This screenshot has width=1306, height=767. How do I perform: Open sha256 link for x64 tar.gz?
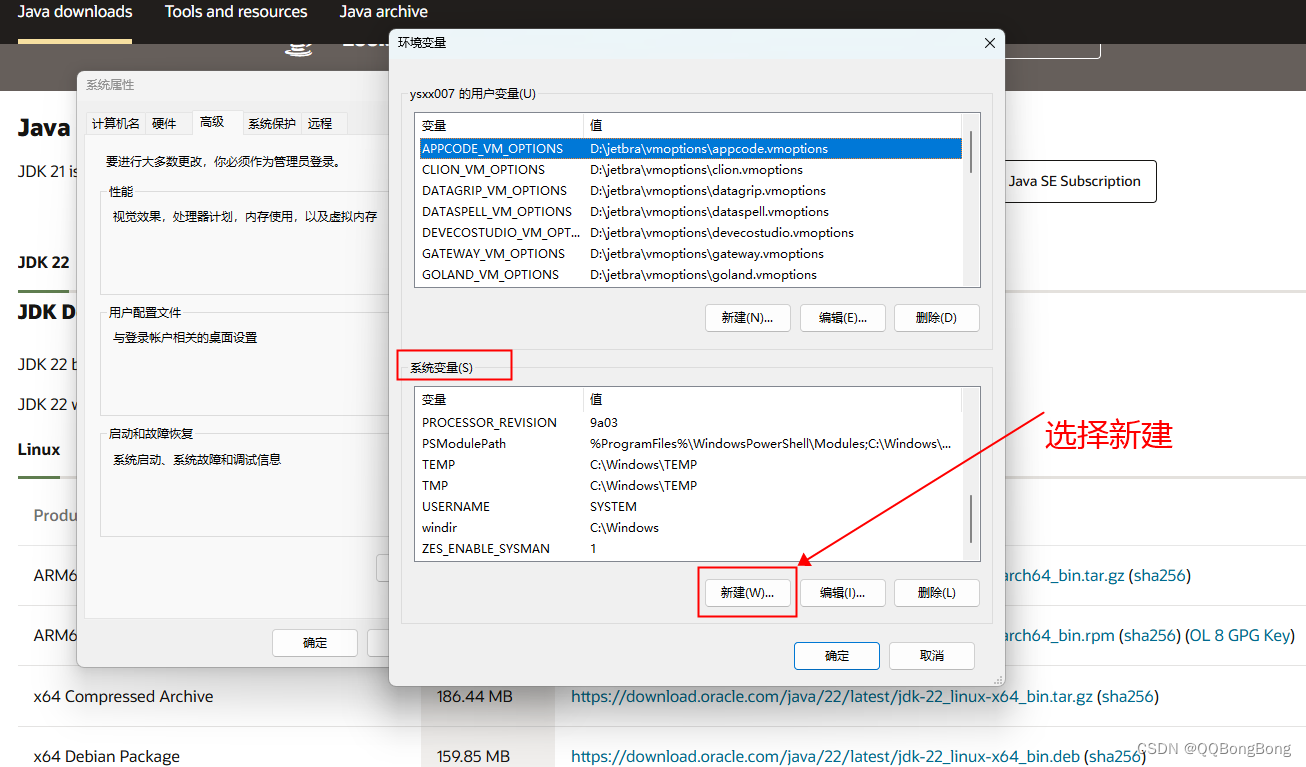[1128, 696]
